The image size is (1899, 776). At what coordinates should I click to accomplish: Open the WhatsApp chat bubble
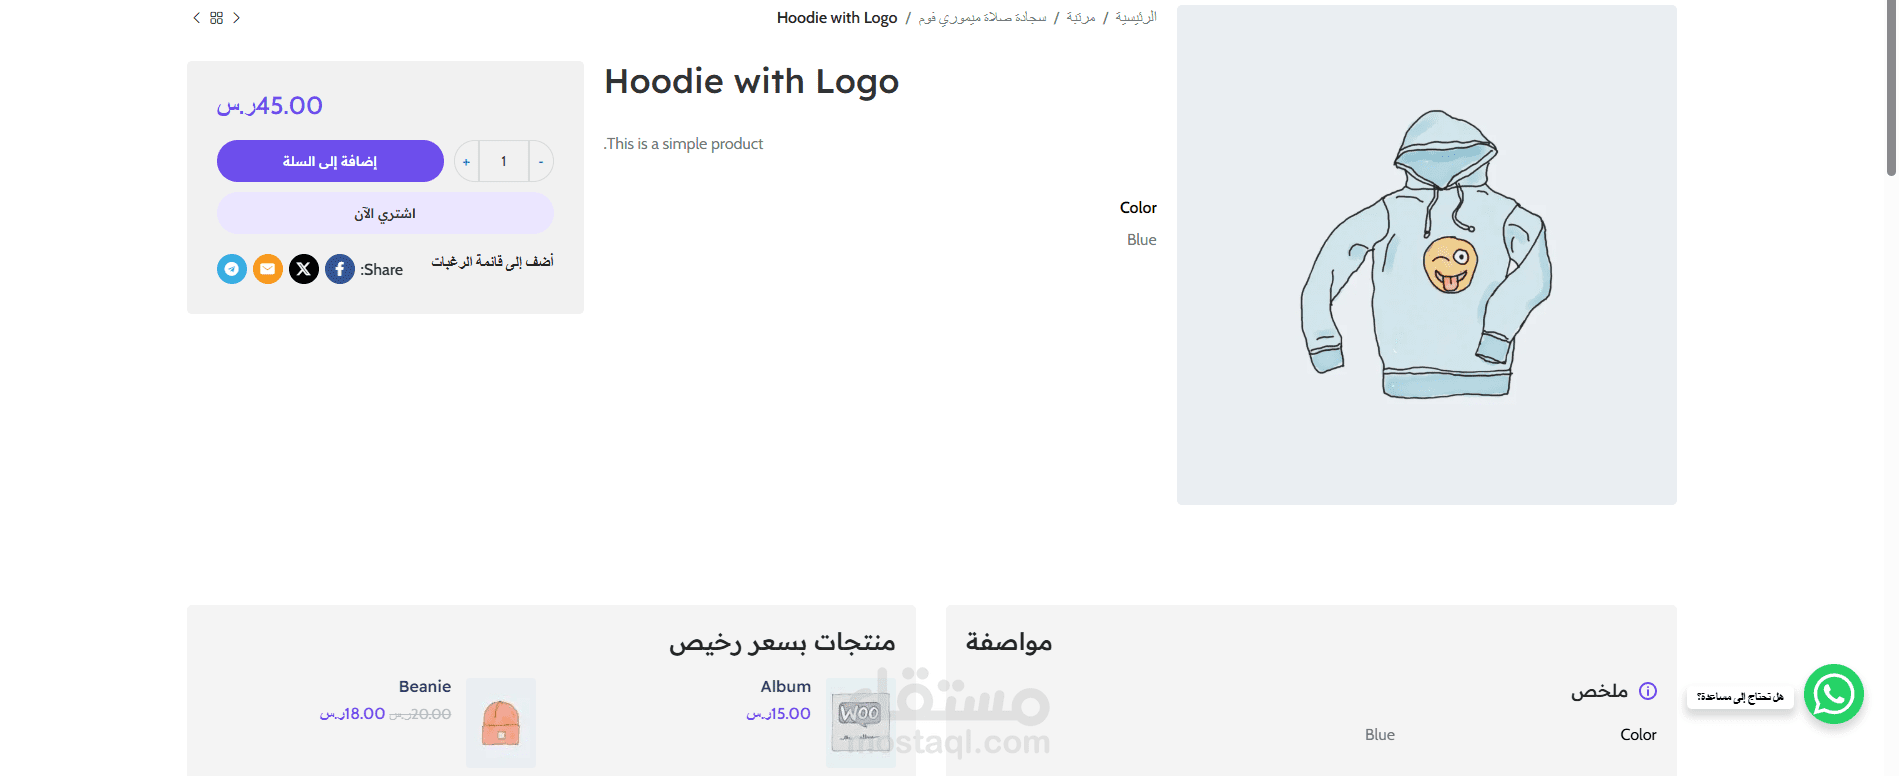click(1833, 694)
